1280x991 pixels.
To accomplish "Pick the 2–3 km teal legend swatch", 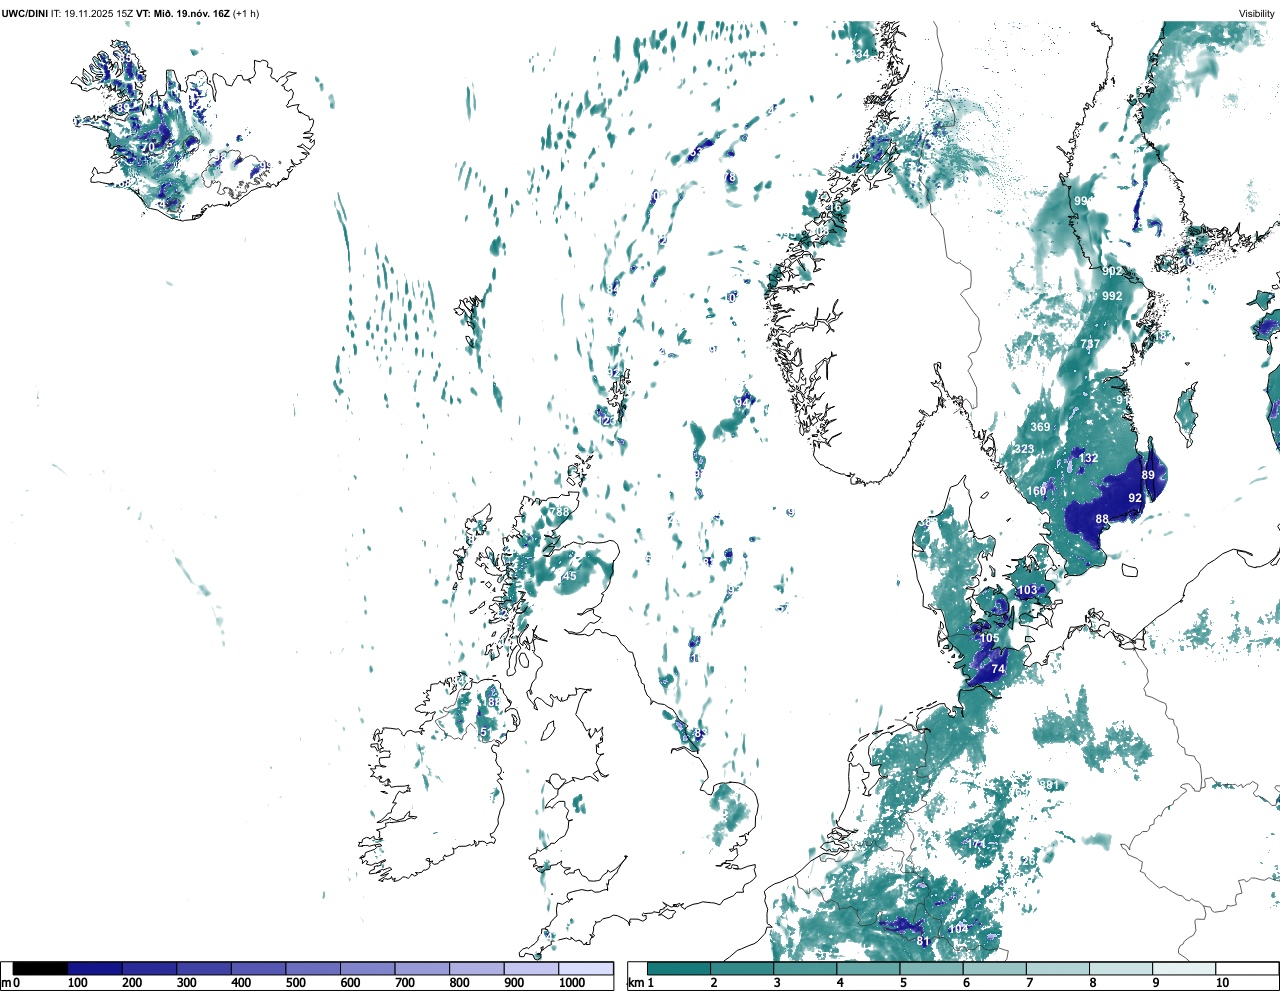I will click(742, 968).
